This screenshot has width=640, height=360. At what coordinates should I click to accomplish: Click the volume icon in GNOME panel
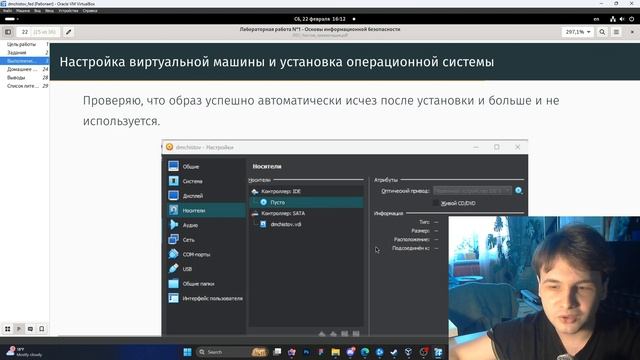pyautogui.click(x=622, y=19)
